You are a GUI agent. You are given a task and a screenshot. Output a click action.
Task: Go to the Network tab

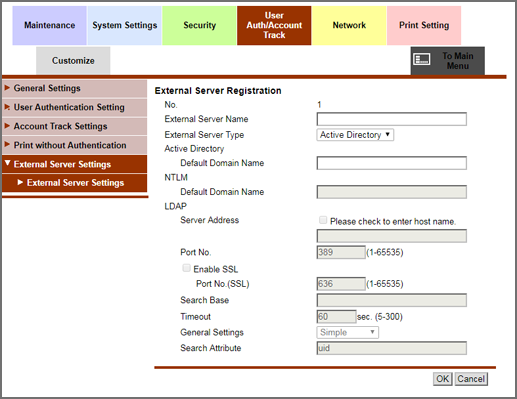[x=349, y=25]
